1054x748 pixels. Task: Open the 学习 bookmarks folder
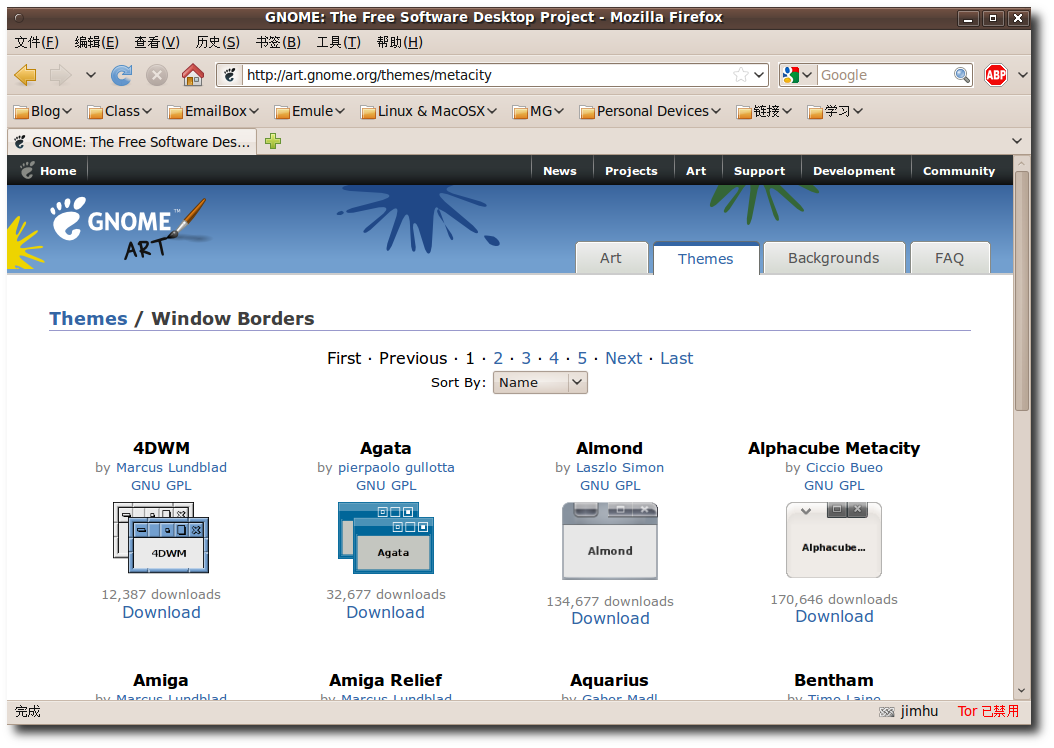[x=835, y=111]
